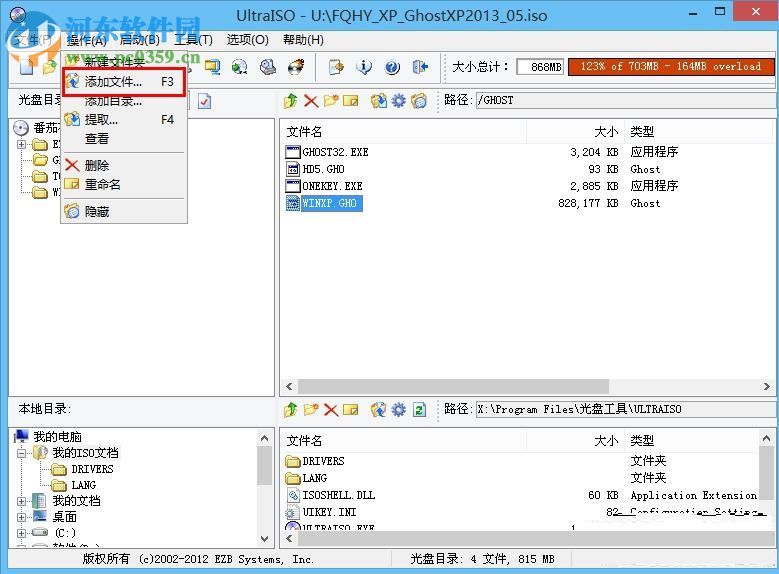The width and height of the screenshot is (779, 574).
Task: Click the local path field X:\Program Files
Action: 625,410
